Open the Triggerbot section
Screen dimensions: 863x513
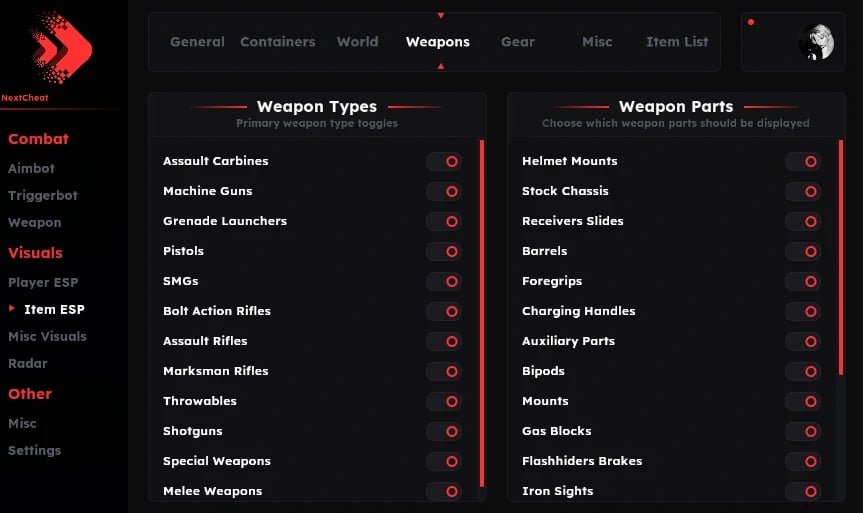coord(43,196)
